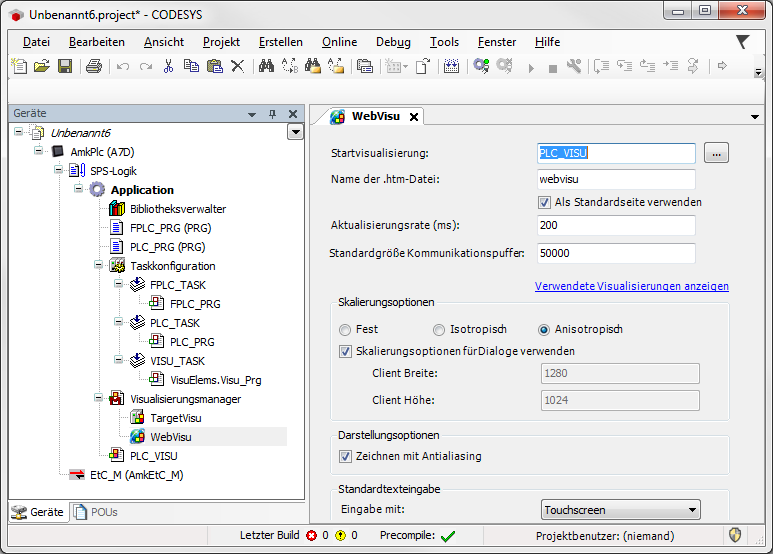Collapse the Application node

(78, 188)
